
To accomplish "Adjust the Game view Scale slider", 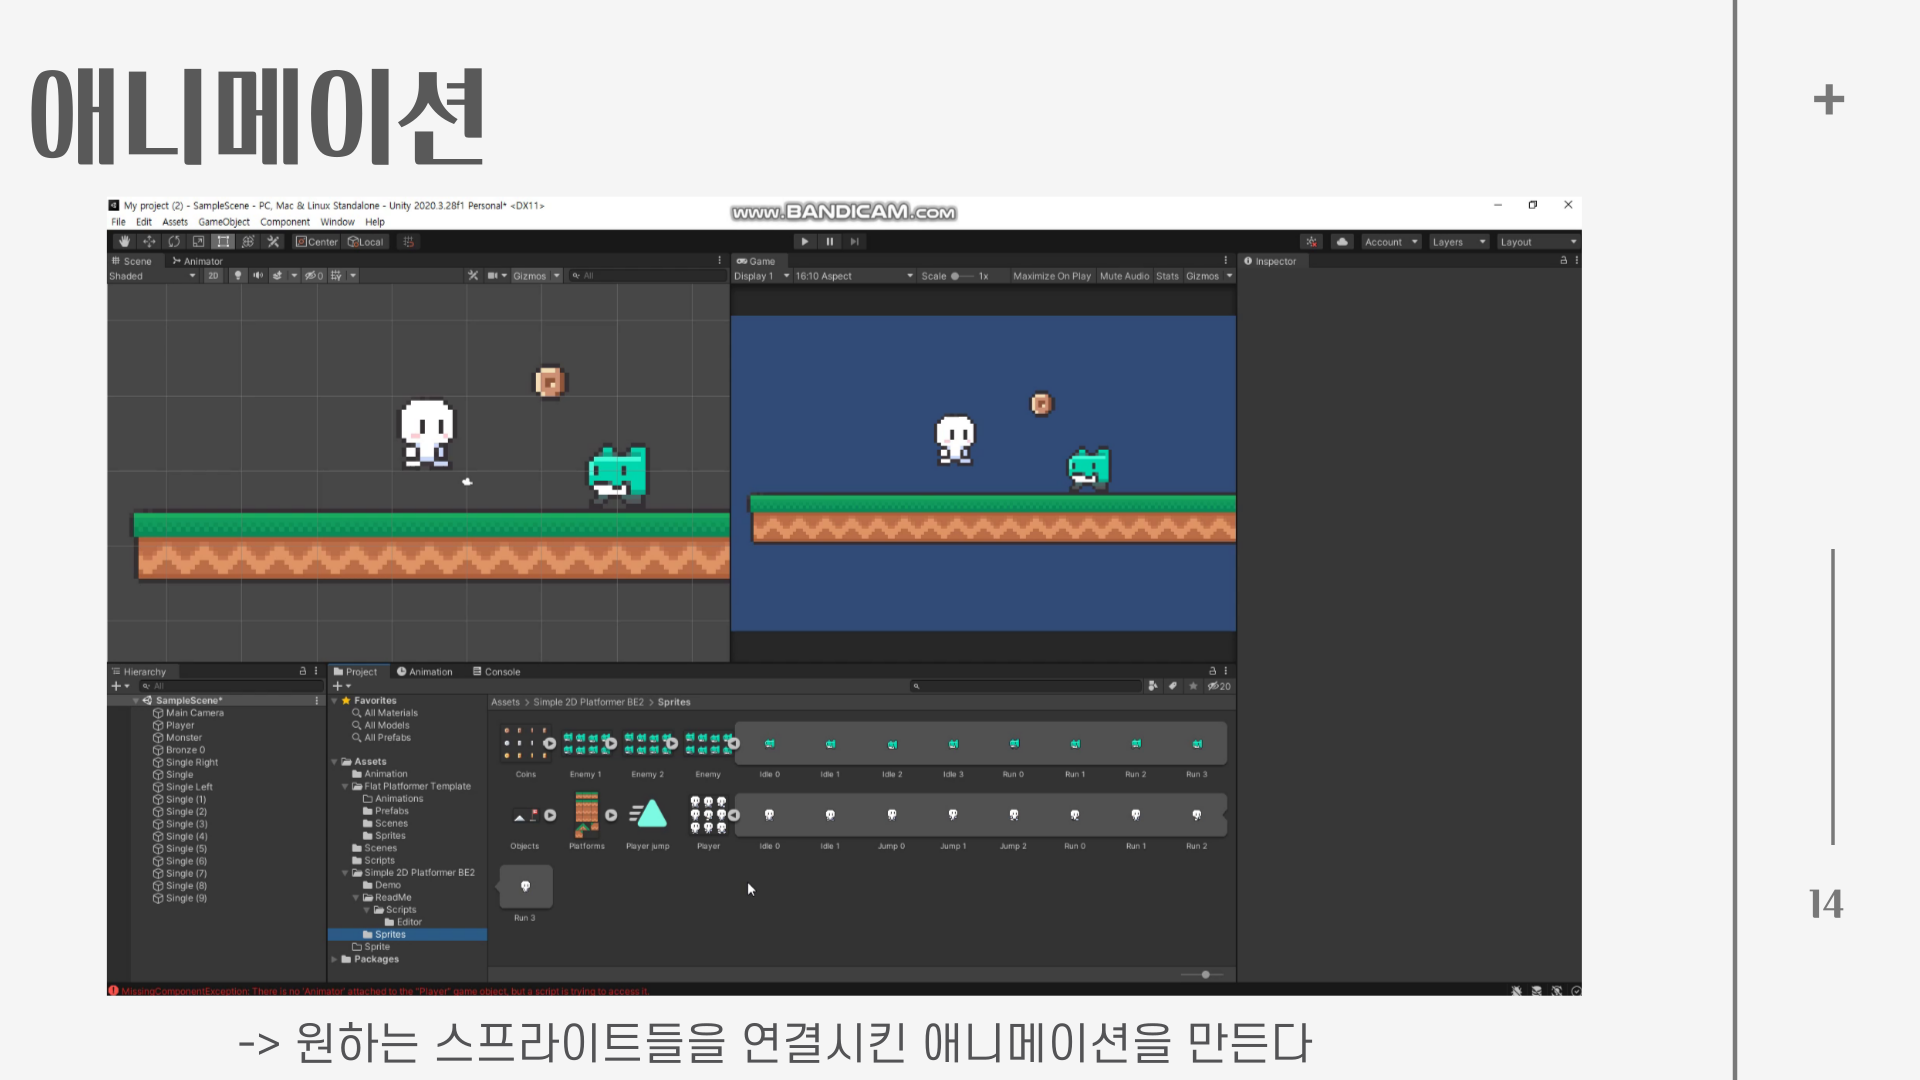I will (x=961, y=276).
